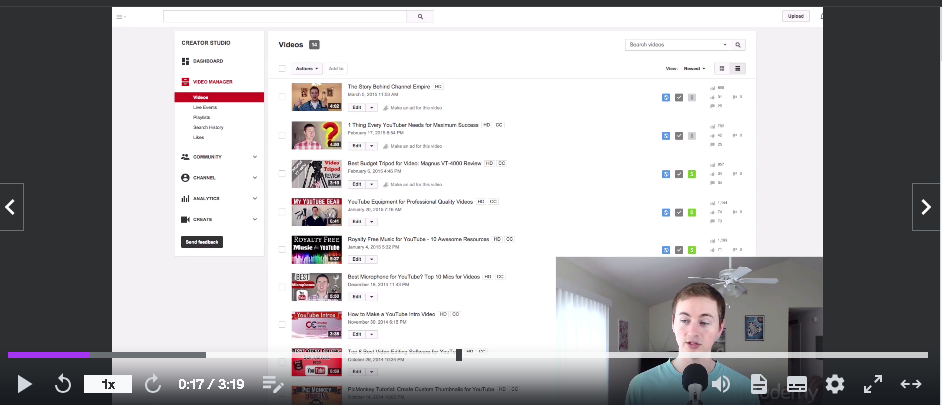
Task: Click Edit for The Story Behind Channel Empire
Action: click(x=357, y=108)
